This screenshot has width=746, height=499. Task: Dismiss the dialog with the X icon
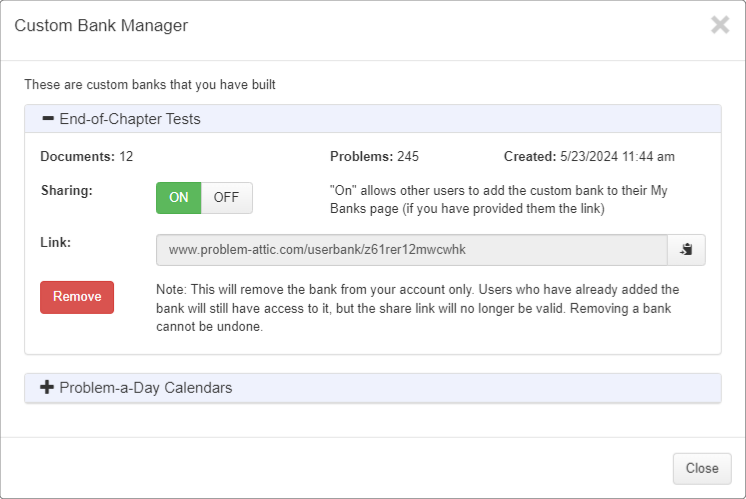pyautogui.click(x=720, y=25)
